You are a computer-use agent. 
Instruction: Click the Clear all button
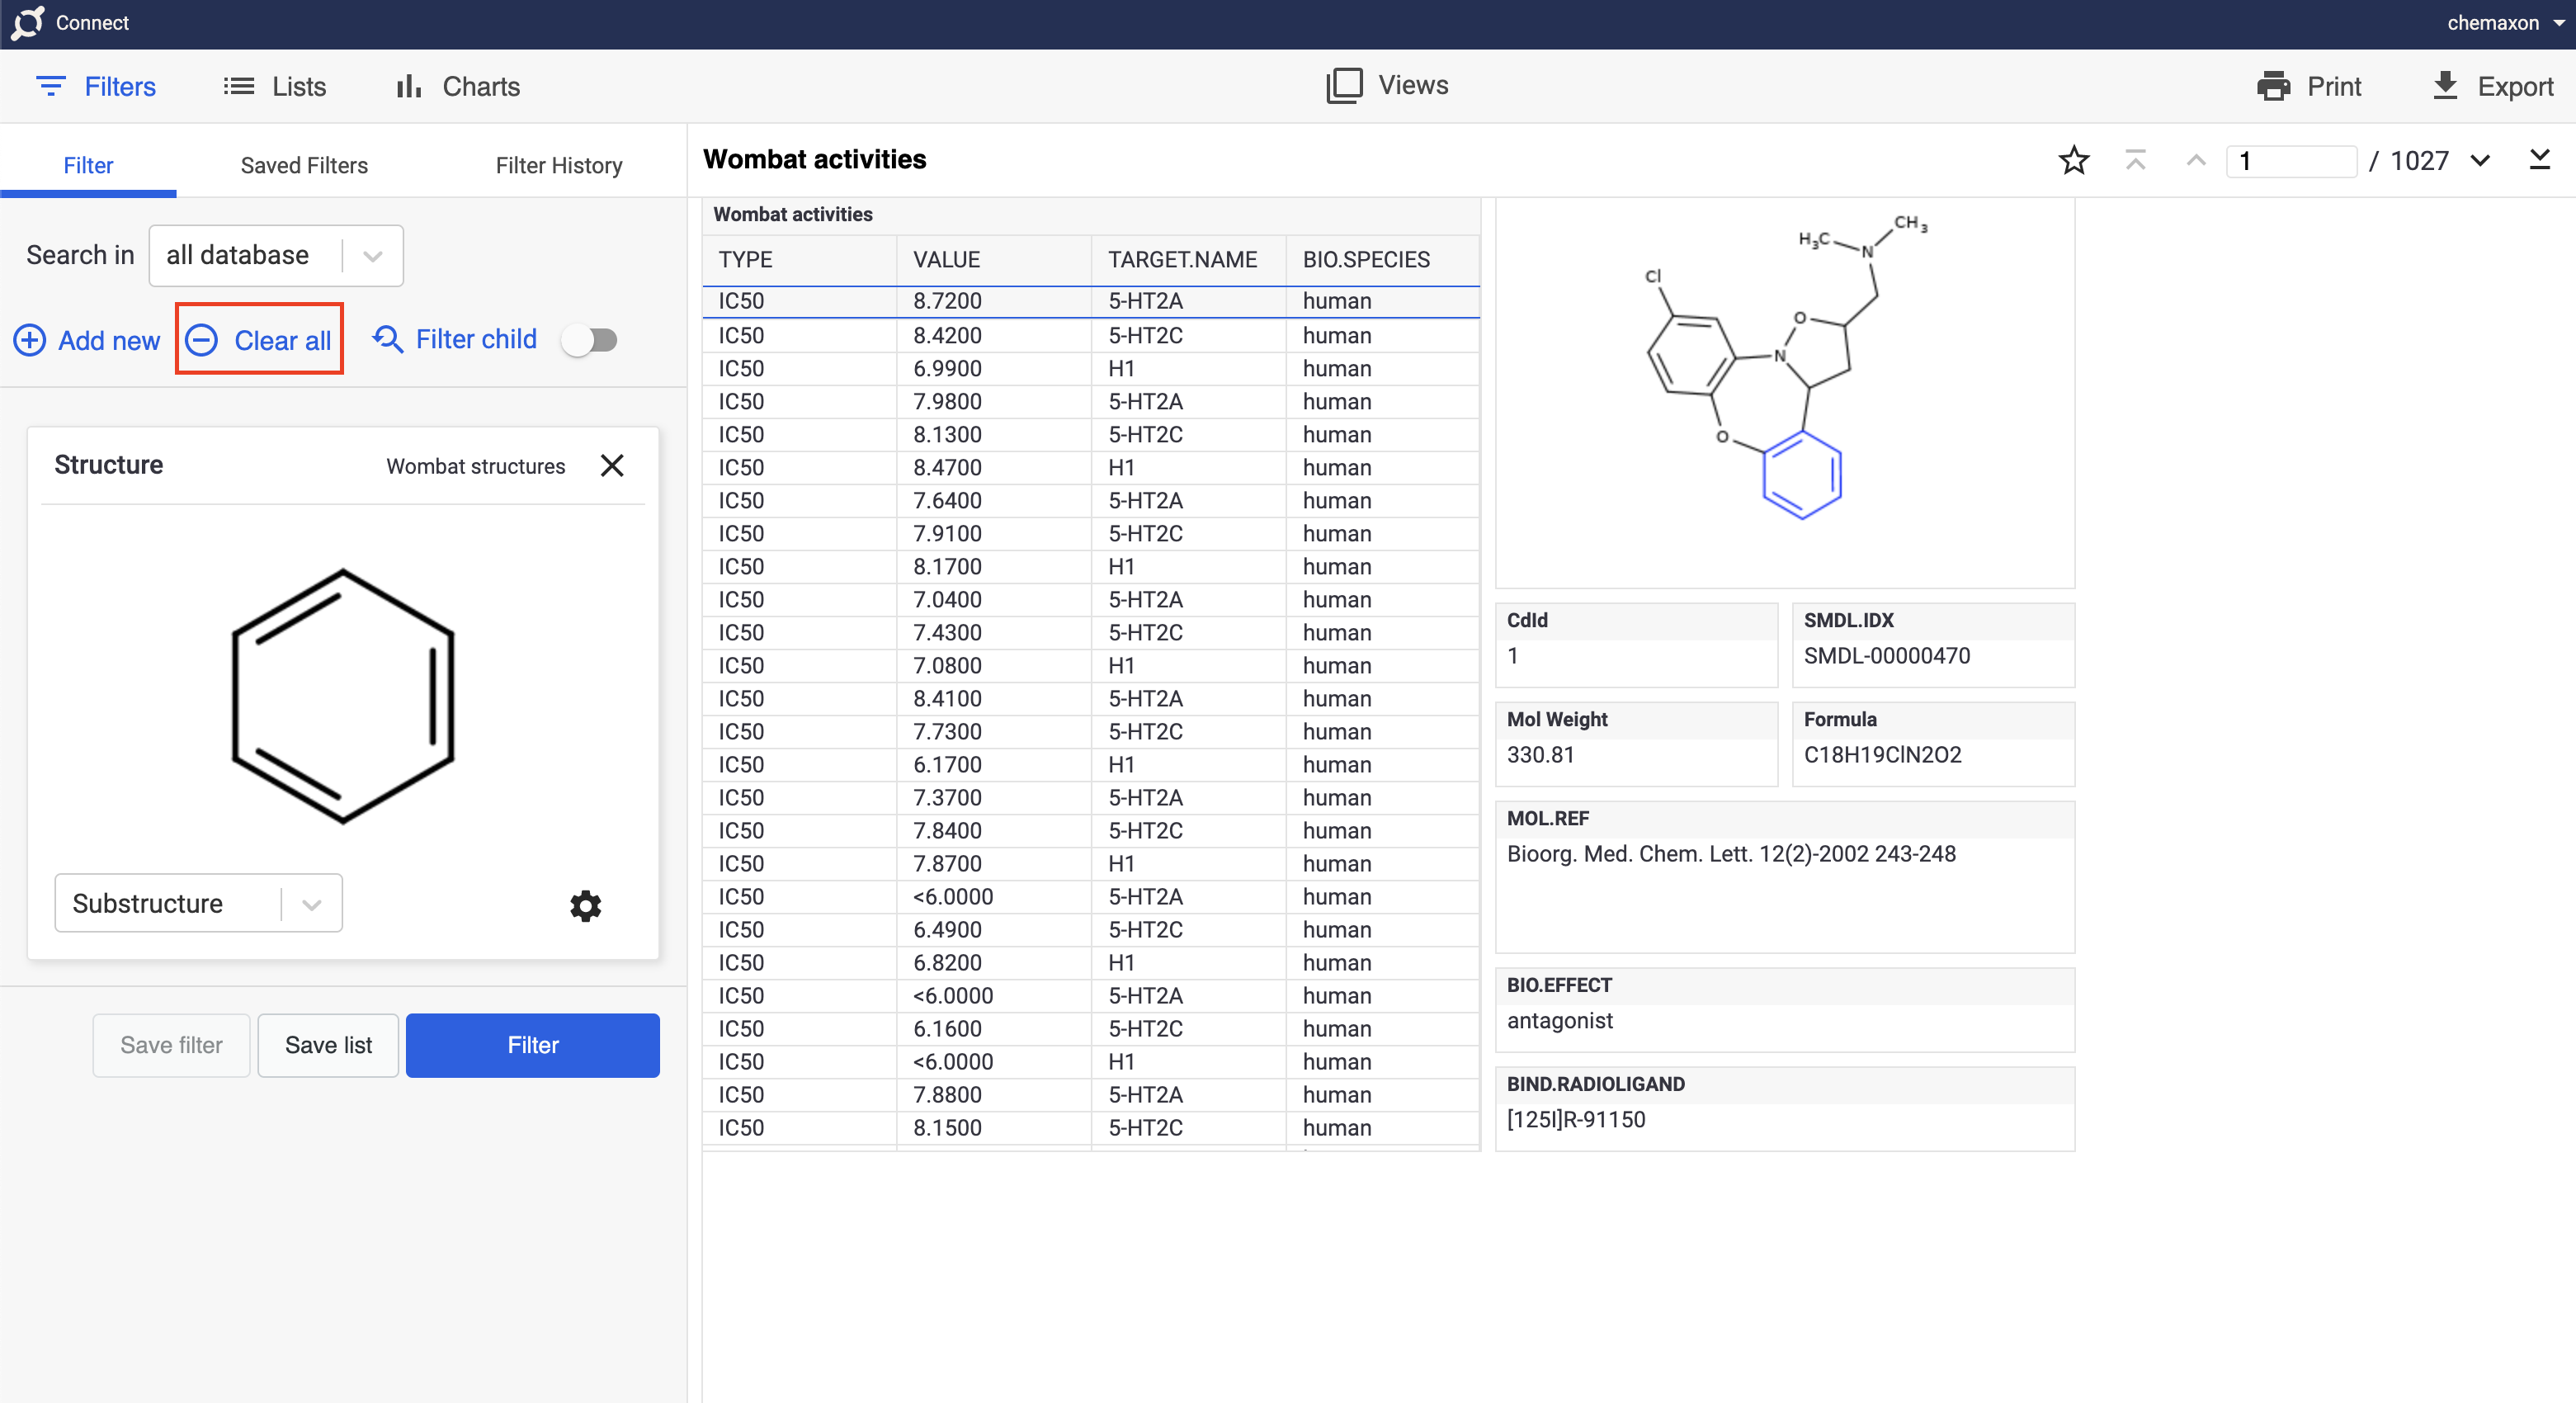pyautogui.click(x=259, y=338)
